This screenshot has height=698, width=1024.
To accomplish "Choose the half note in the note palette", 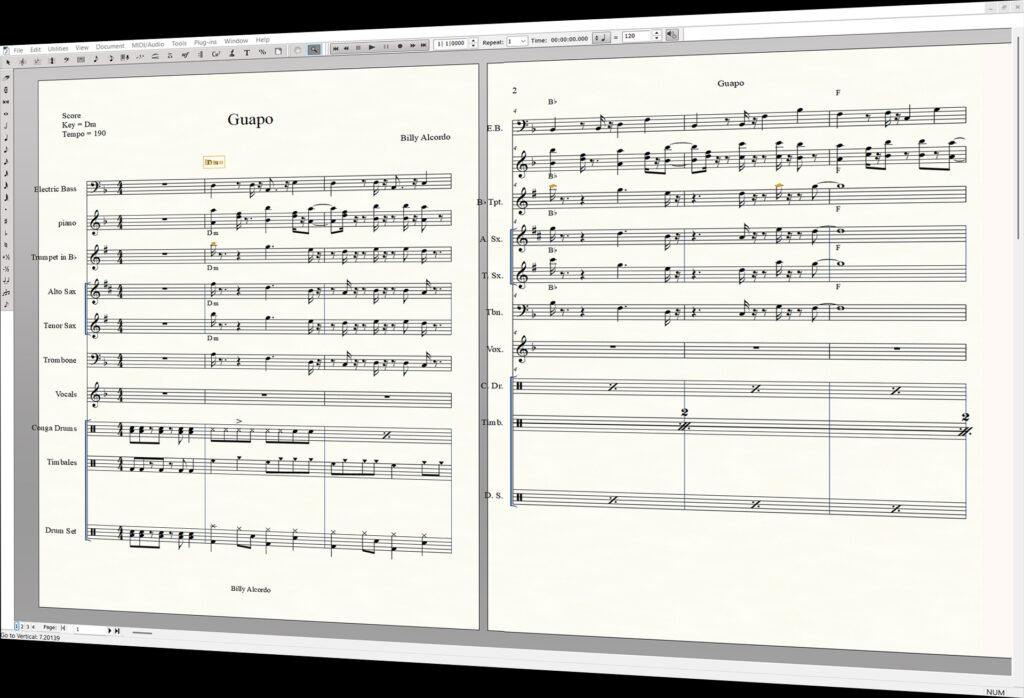I will pos(7,125).
